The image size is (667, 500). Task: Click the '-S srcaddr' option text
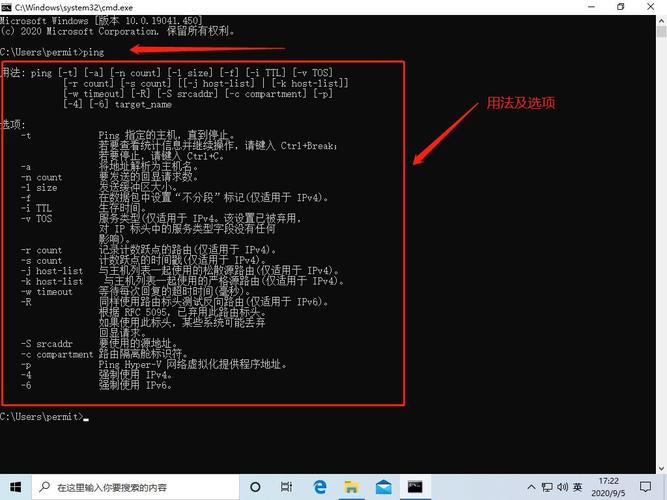pyautogui.click(x=47, y=344)
